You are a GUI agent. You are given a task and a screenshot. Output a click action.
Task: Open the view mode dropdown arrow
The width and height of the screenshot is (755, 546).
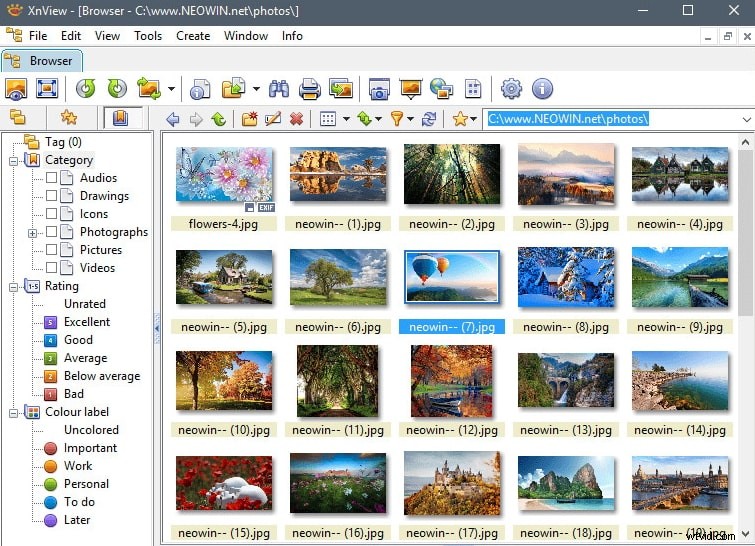pos(346,119)
